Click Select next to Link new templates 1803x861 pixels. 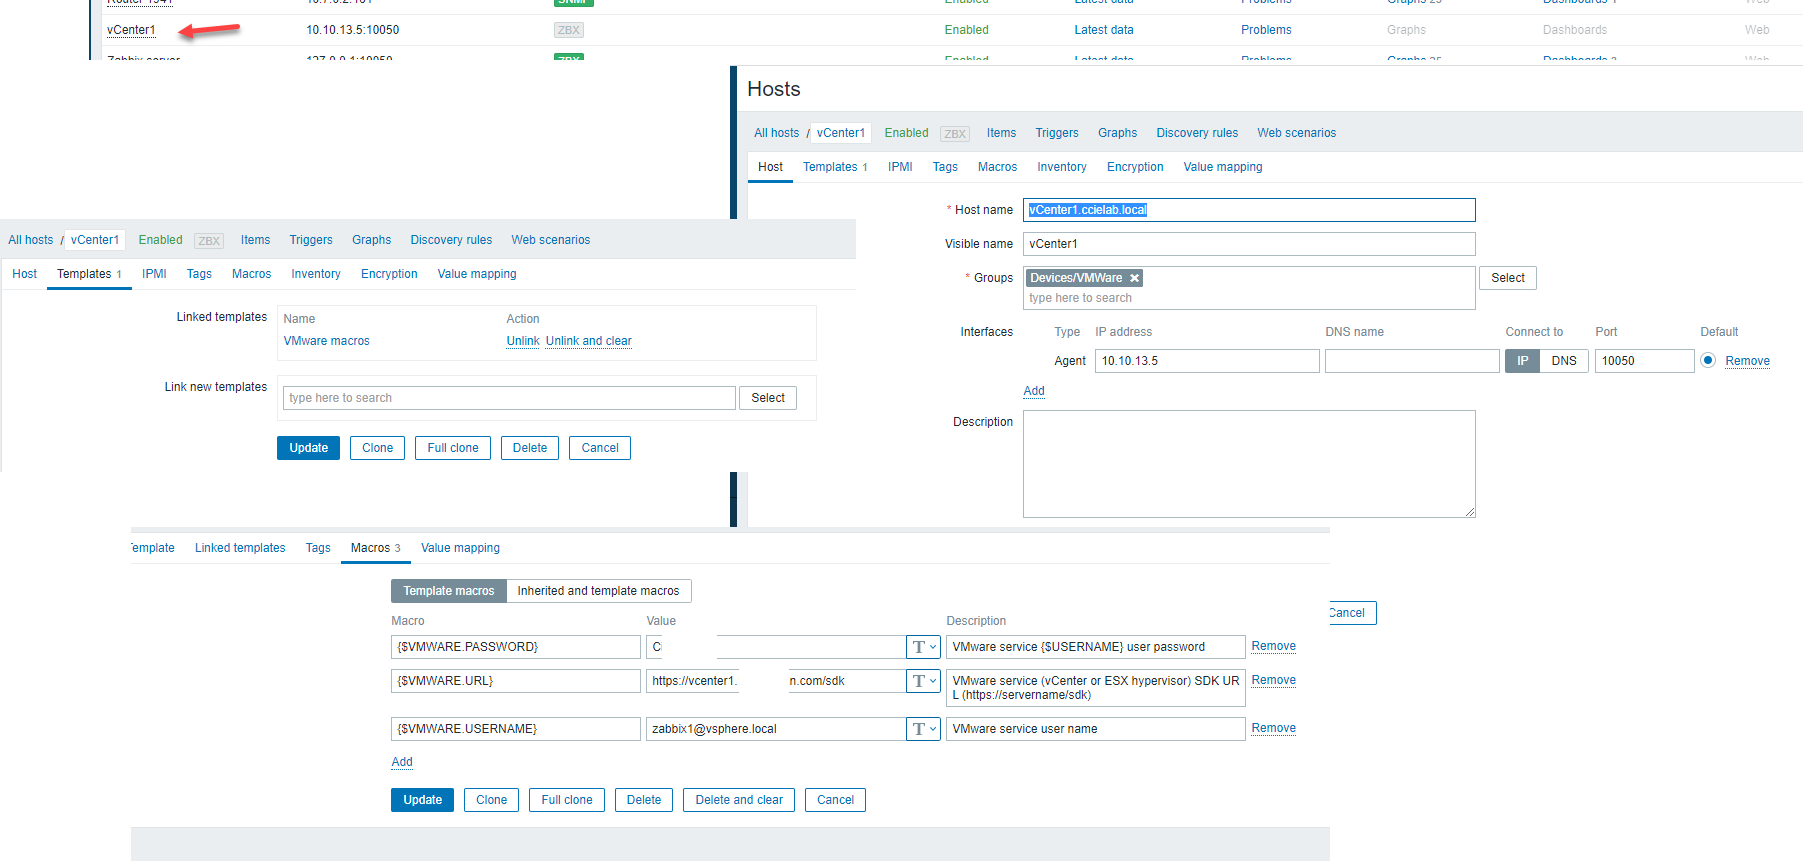click(768, 398)
